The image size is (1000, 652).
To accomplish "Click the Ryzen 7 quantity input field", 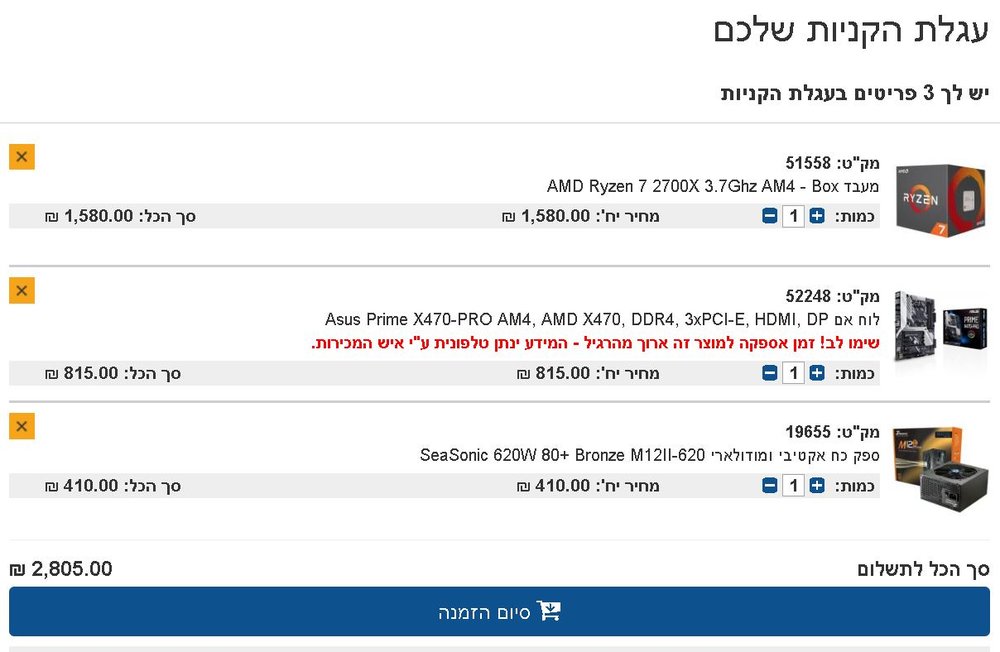I will pos(793,216).
